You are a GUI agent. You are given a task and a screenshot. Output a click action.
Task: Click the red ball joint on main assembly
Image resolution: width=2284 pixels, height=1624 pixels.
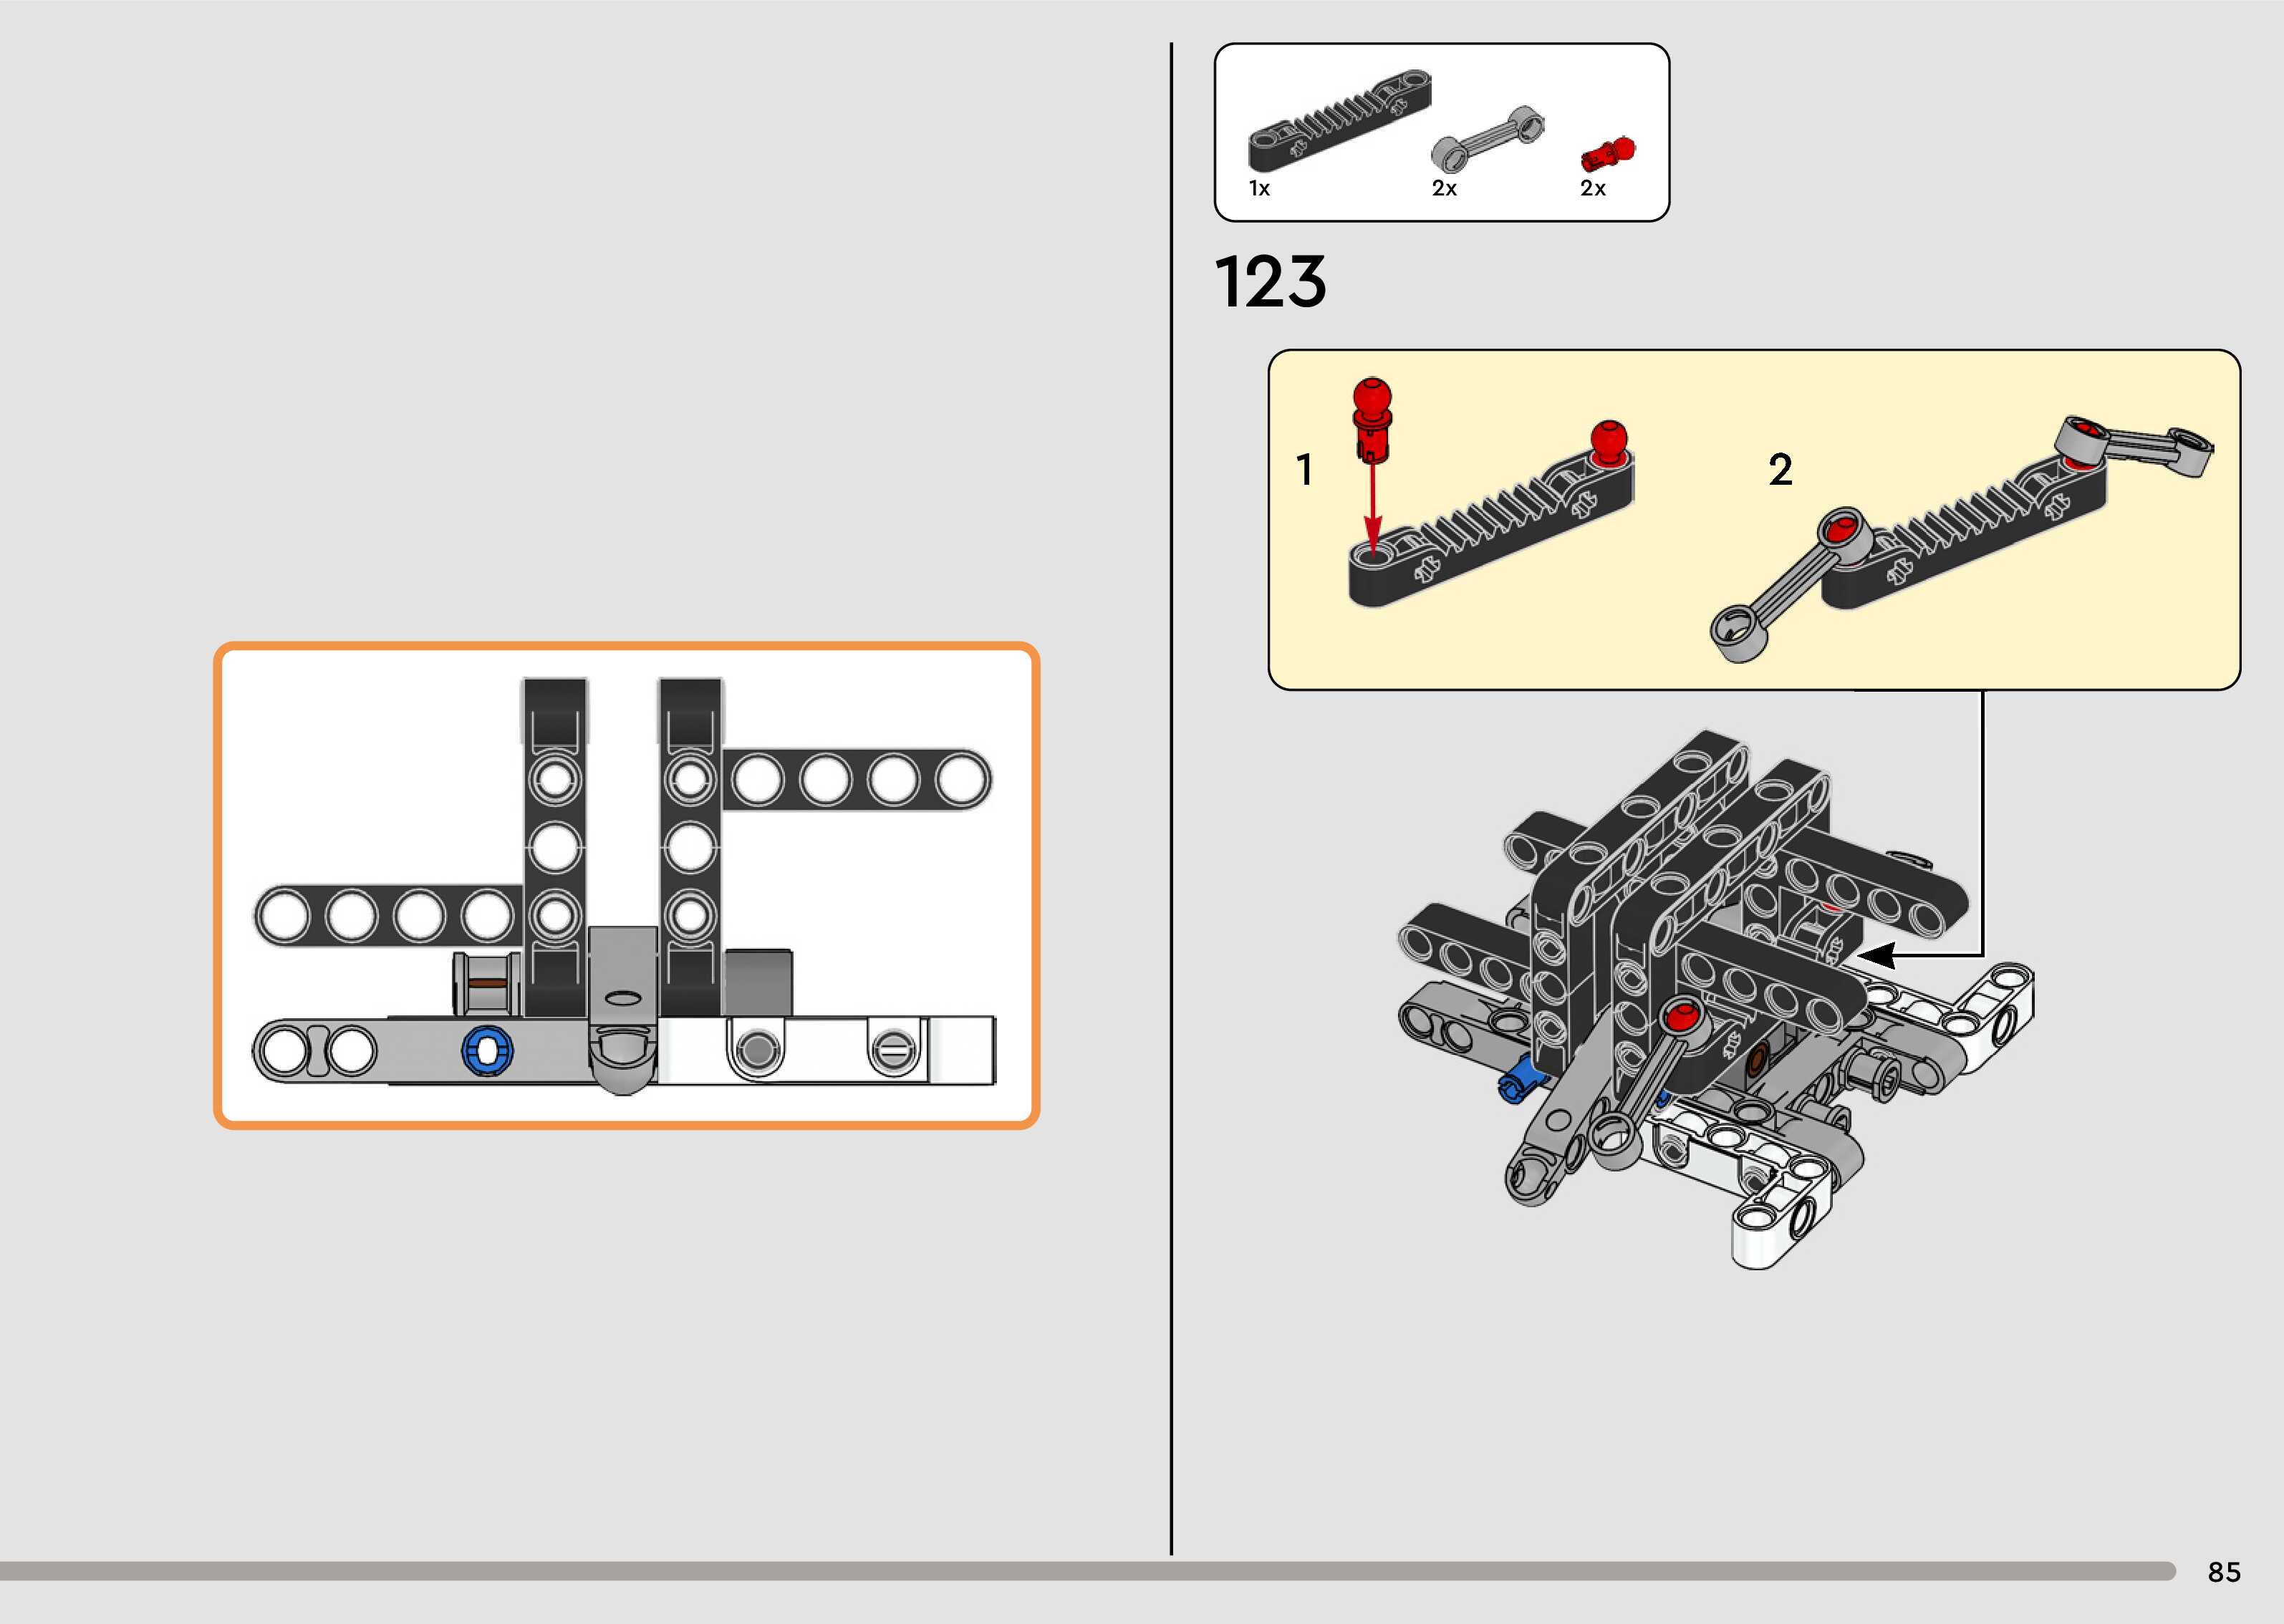(x=1681, y=1020)
